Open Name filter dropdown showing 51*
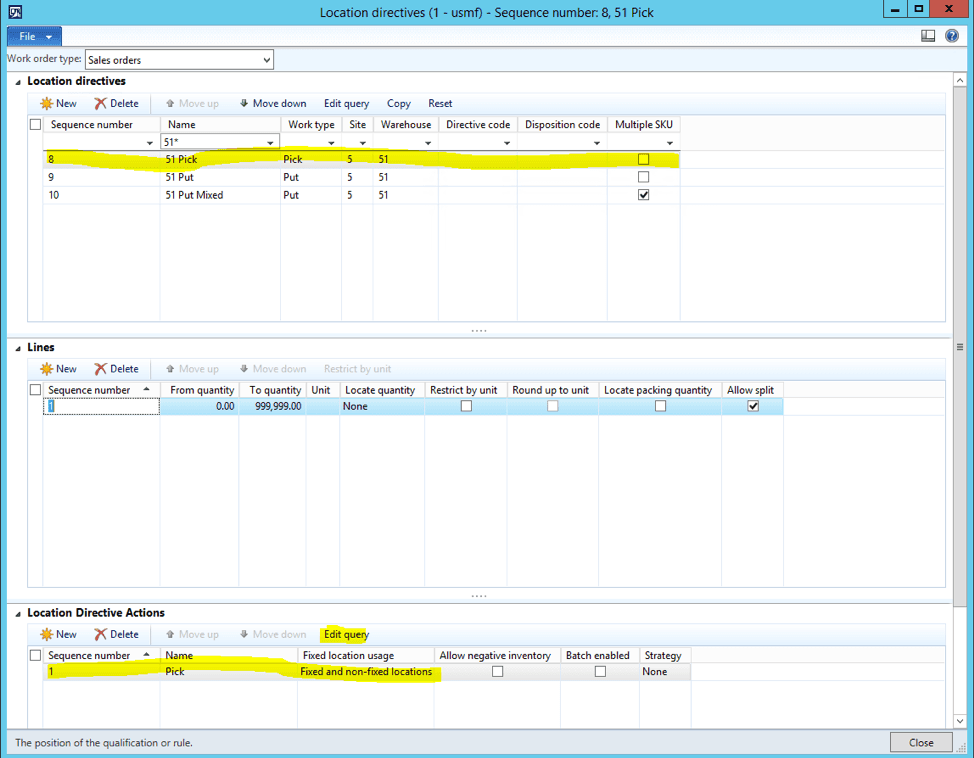Image resolution: width=974 pixels, height=758 pixels. coord(270,143)
